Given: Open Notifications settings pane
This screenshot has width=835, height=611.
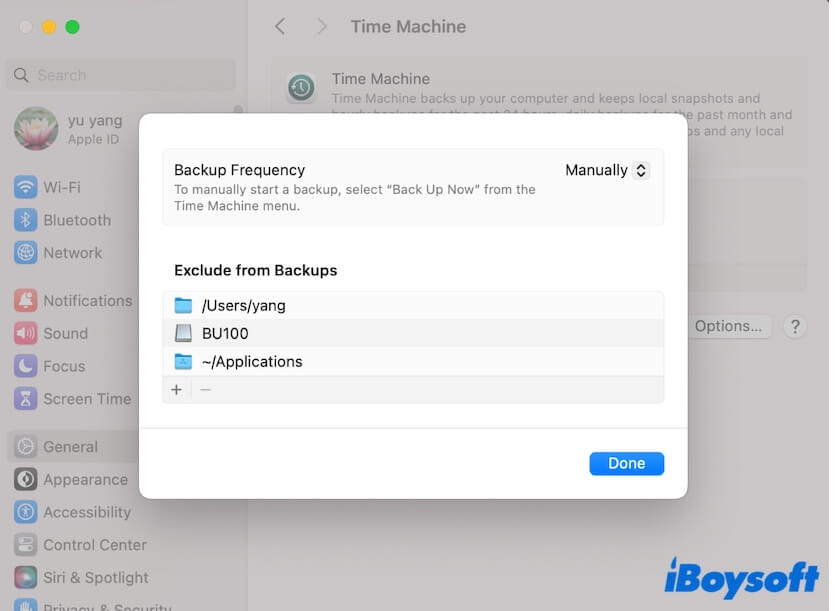Looking at the screenshot, I should 87,301.
